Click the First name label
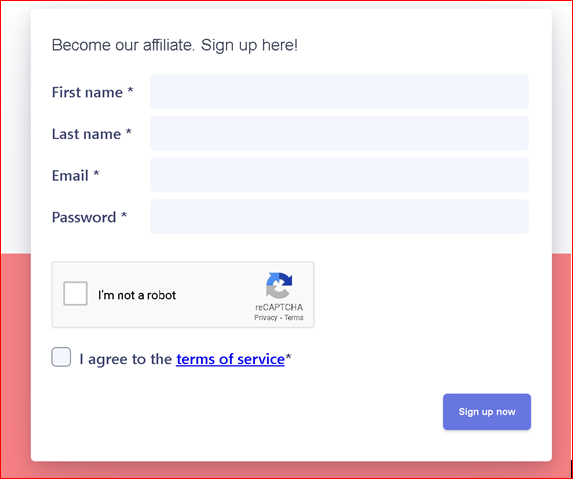The height and width of the screenshot is (479, 573). [92, 92]
